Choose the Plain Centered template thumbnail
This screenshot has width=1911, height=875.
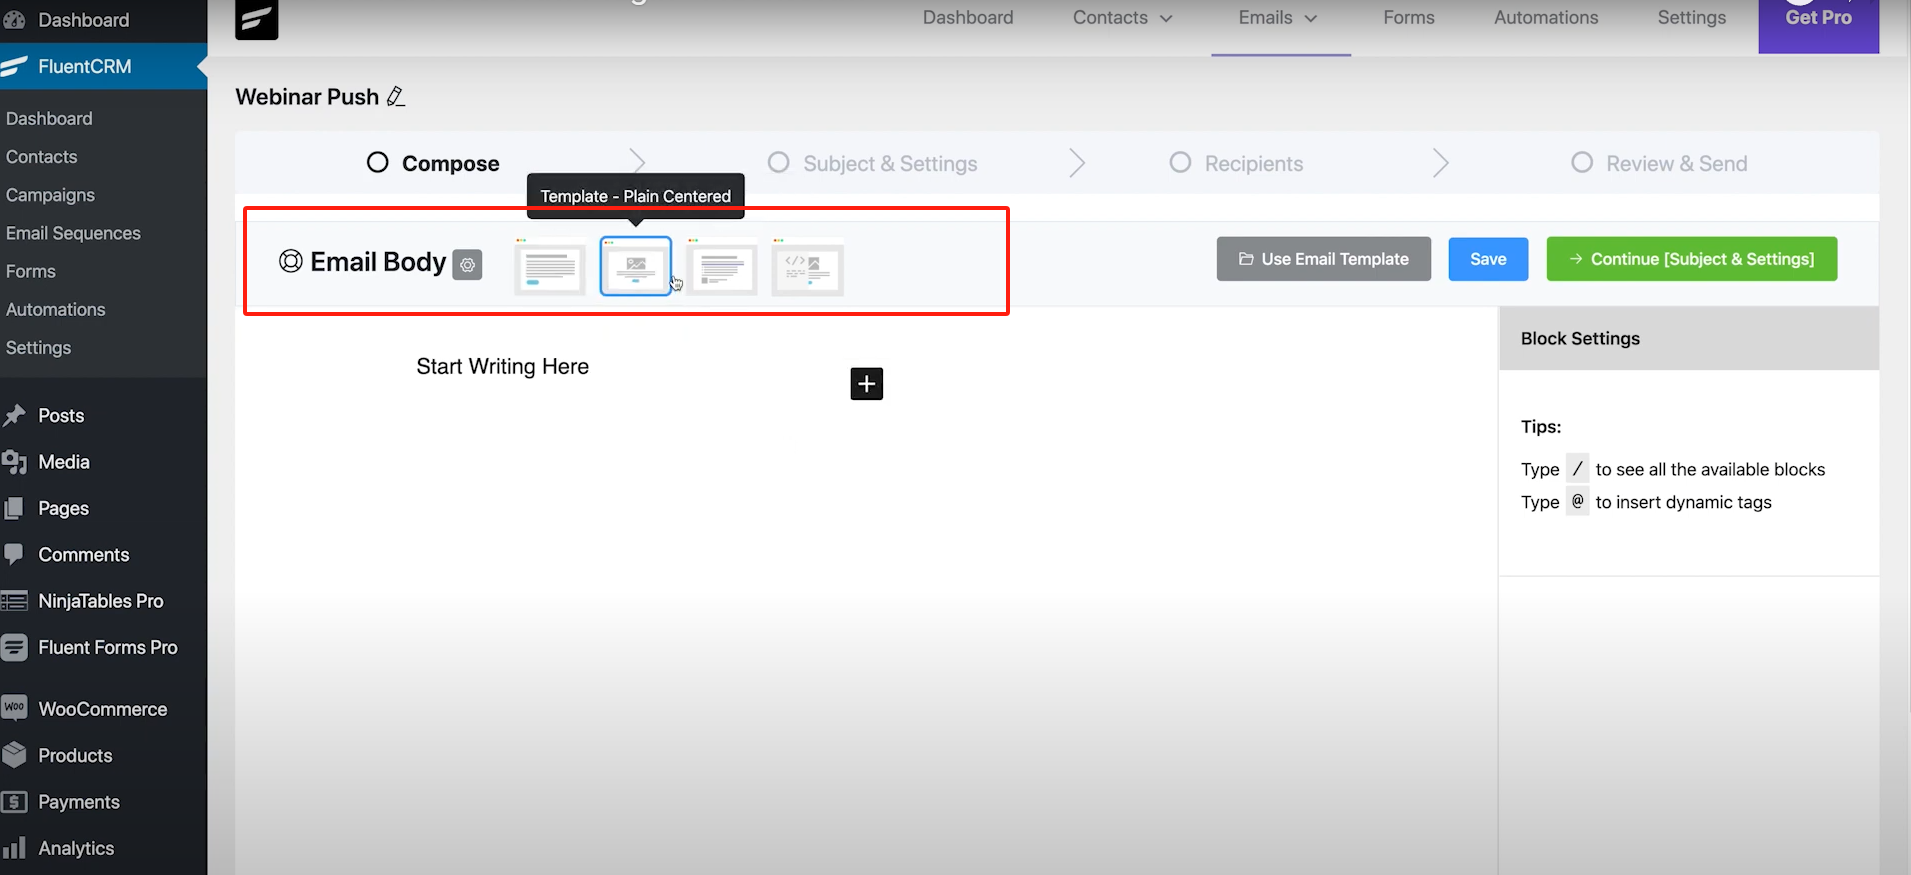(636, 267)
